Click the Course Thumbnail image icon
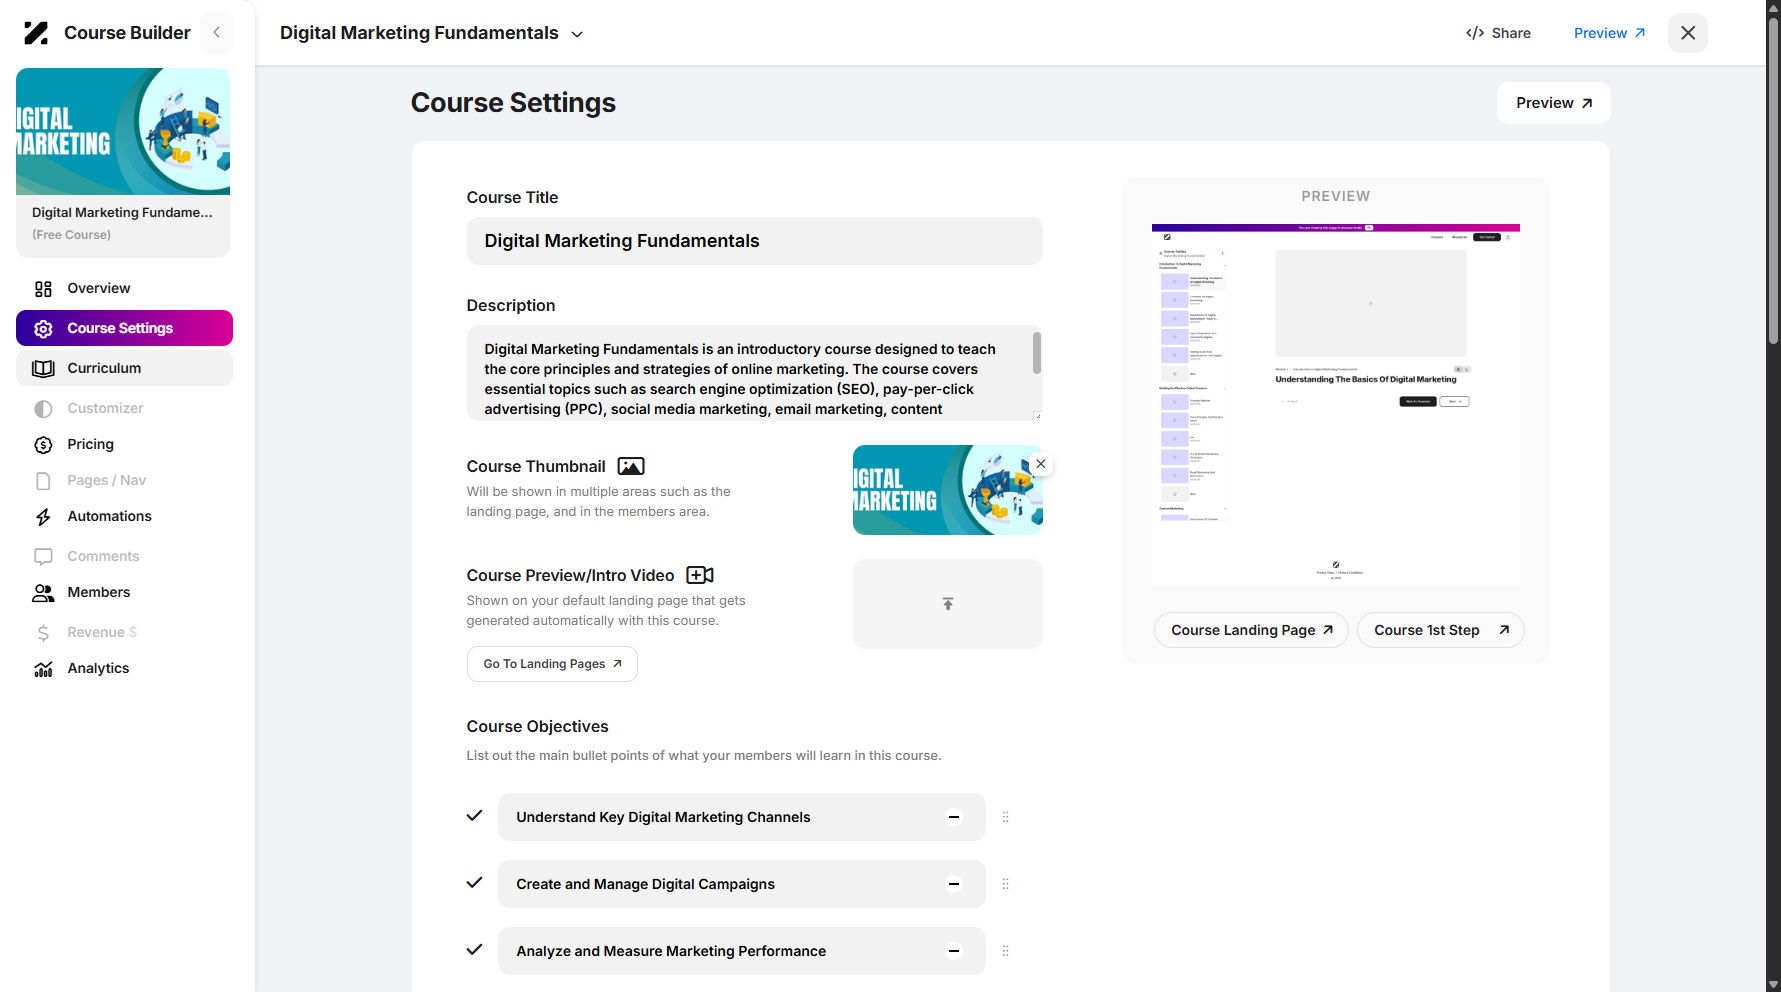This screenshot has width=1781, height=992. pos(631,466)
